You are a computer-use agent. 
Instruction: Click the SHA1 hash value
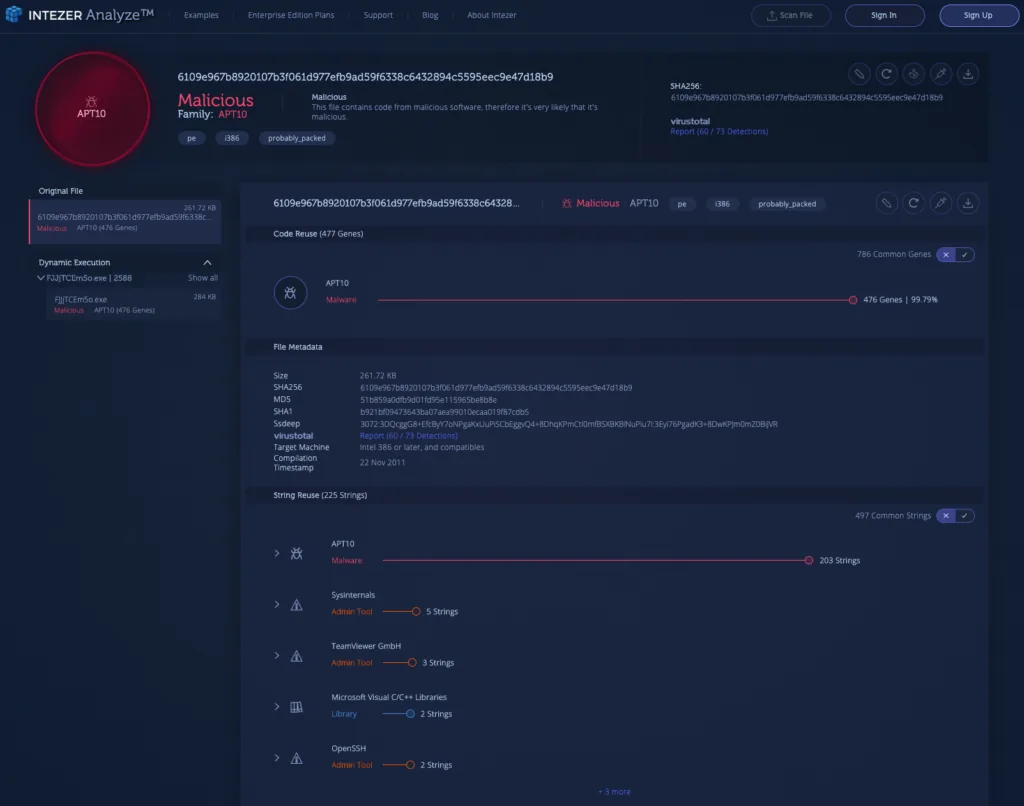click(x=444, y=412)
